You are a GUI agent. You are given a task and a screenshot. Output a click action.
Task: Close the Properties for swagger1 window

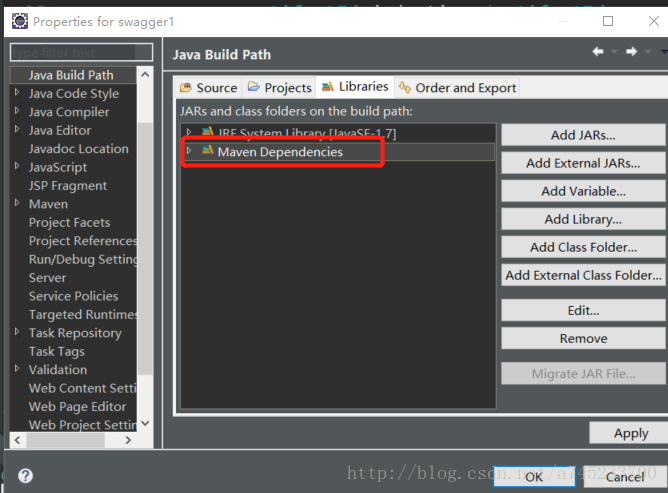(654, 21)
